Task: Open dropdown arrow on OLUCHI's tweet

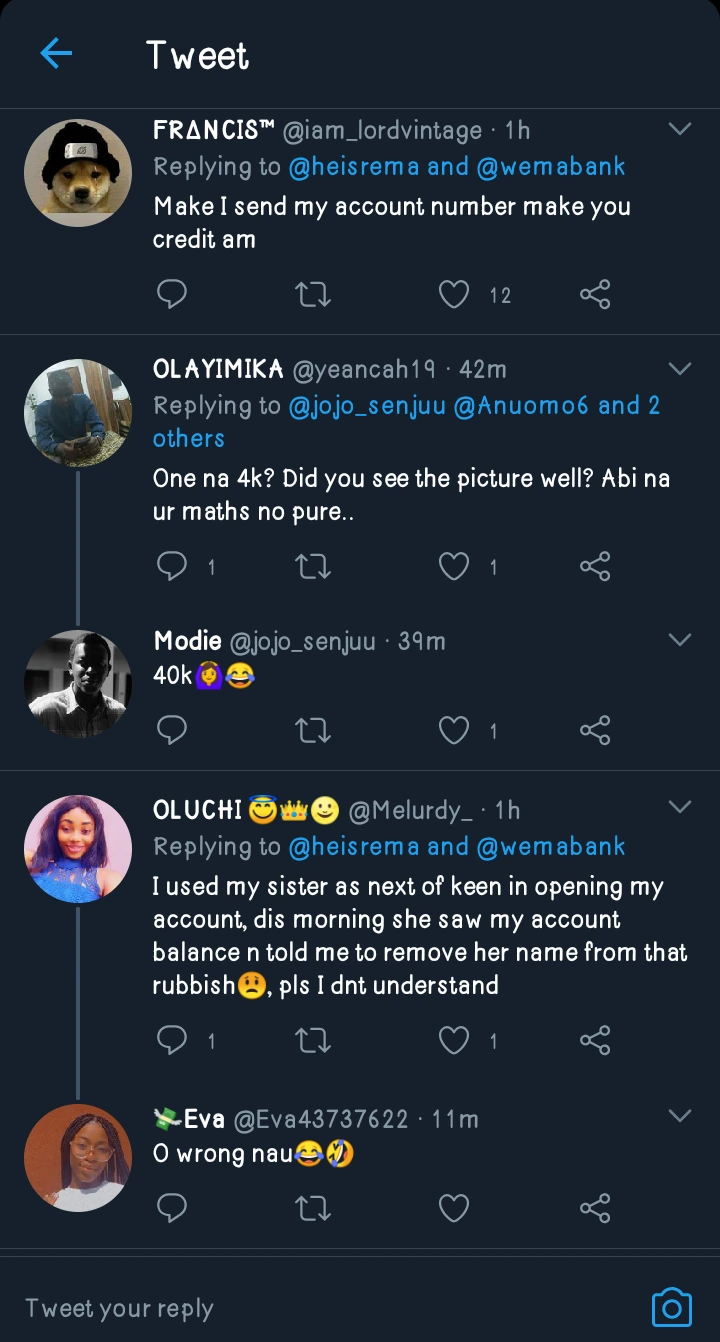Action: pyautogui.click(x=680, y=807)
